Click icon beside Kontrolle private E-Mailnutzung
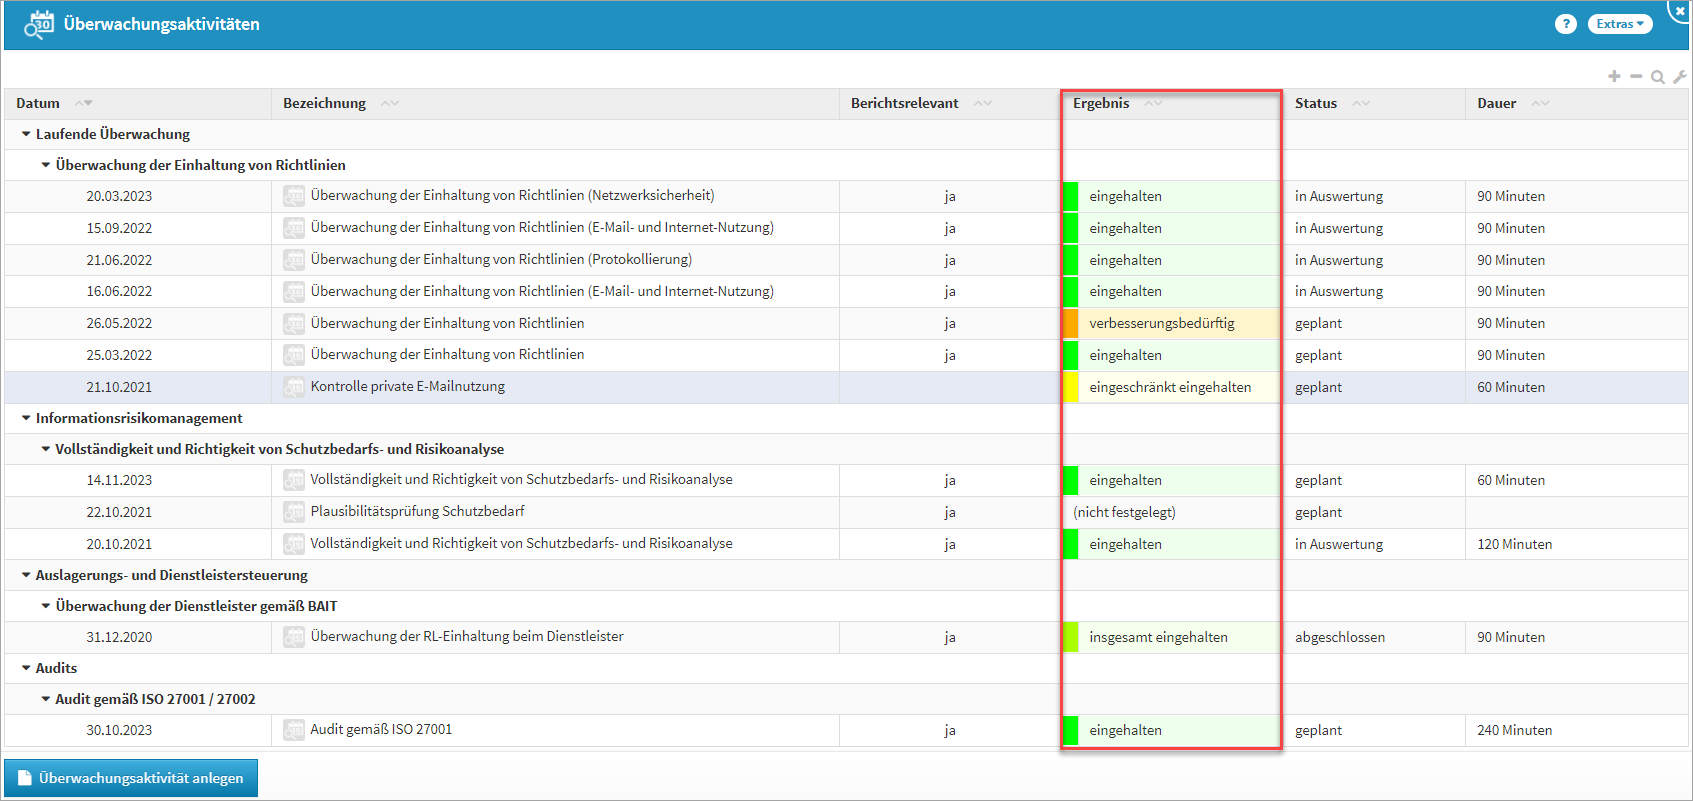Viewport: 1693px width, 801px height. (294, 387)
